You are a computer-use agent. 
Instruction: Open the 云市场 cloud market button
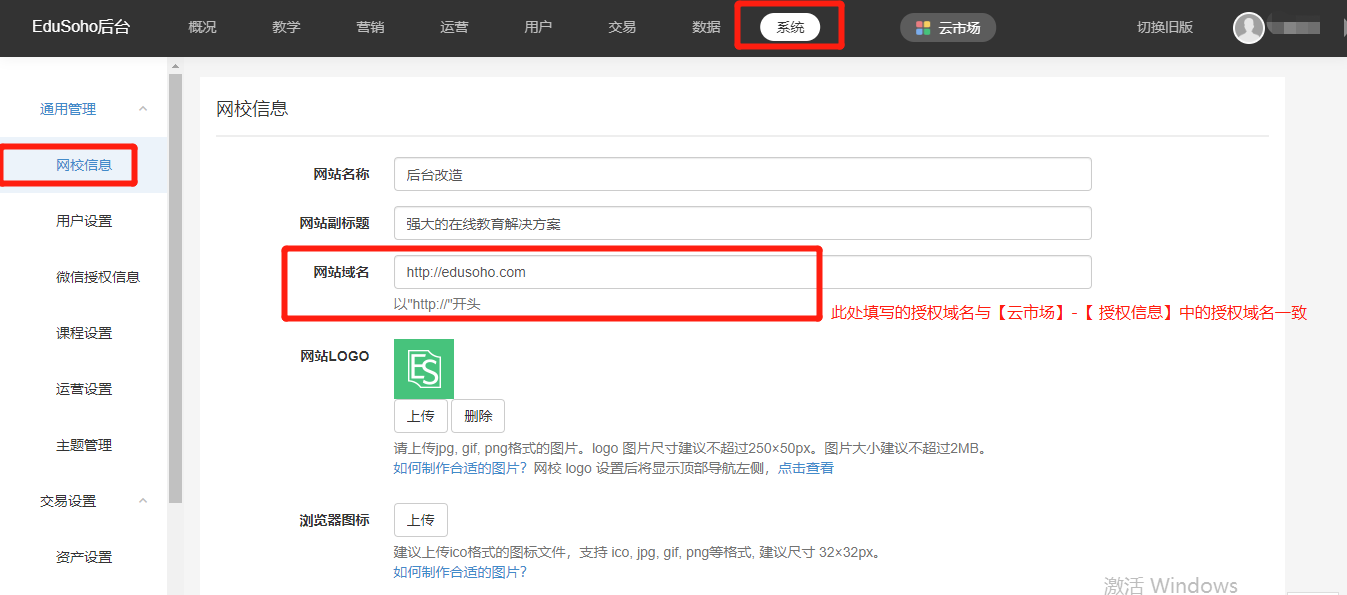coord(947,28)
